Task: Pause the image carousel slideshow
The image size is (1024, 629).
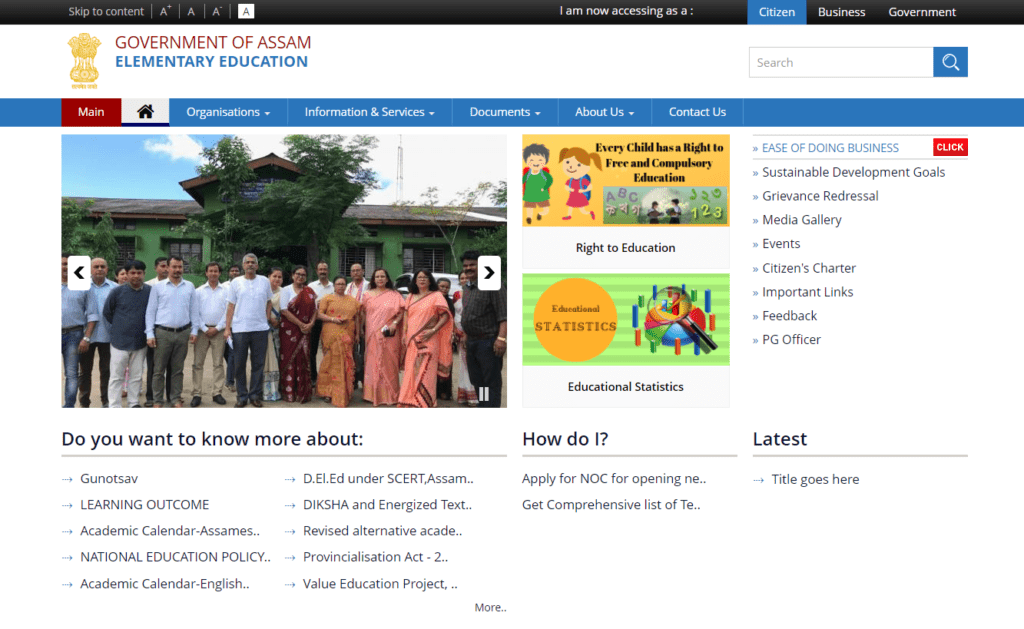Action: (x=483, y=394)
